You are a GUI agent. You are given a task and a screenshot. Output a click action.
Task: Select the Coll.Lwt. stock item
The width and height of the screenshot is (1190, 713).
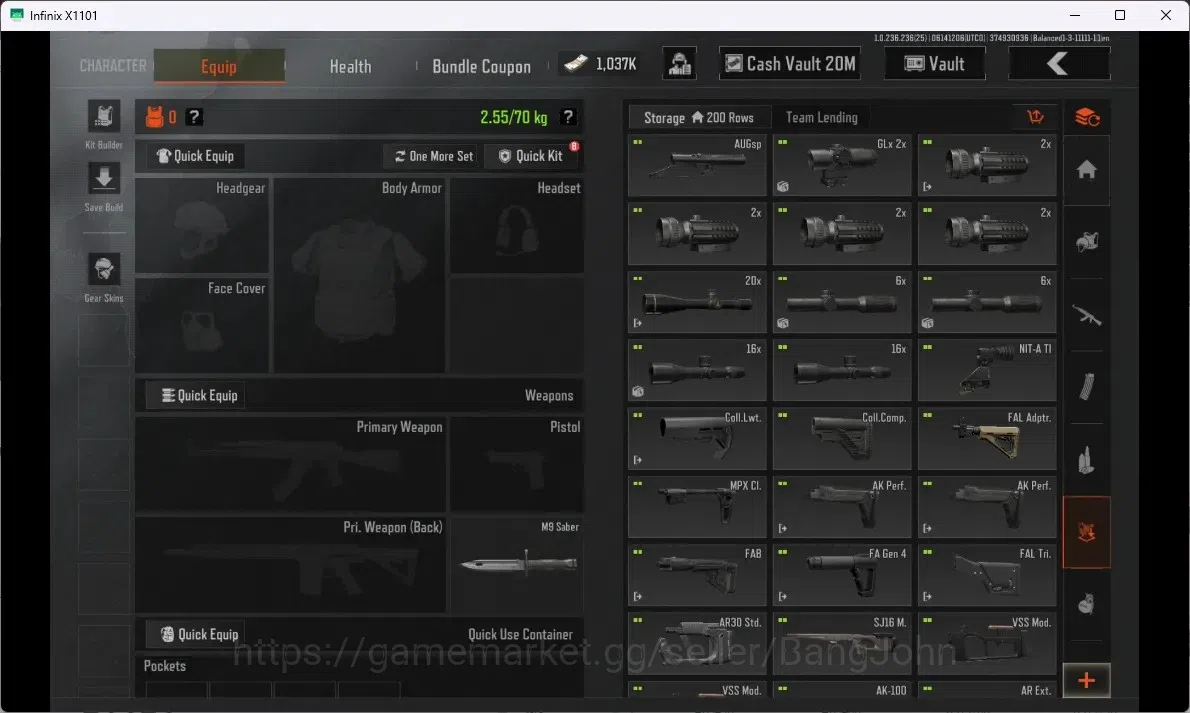pyautogui.click(x=697, y=439)
